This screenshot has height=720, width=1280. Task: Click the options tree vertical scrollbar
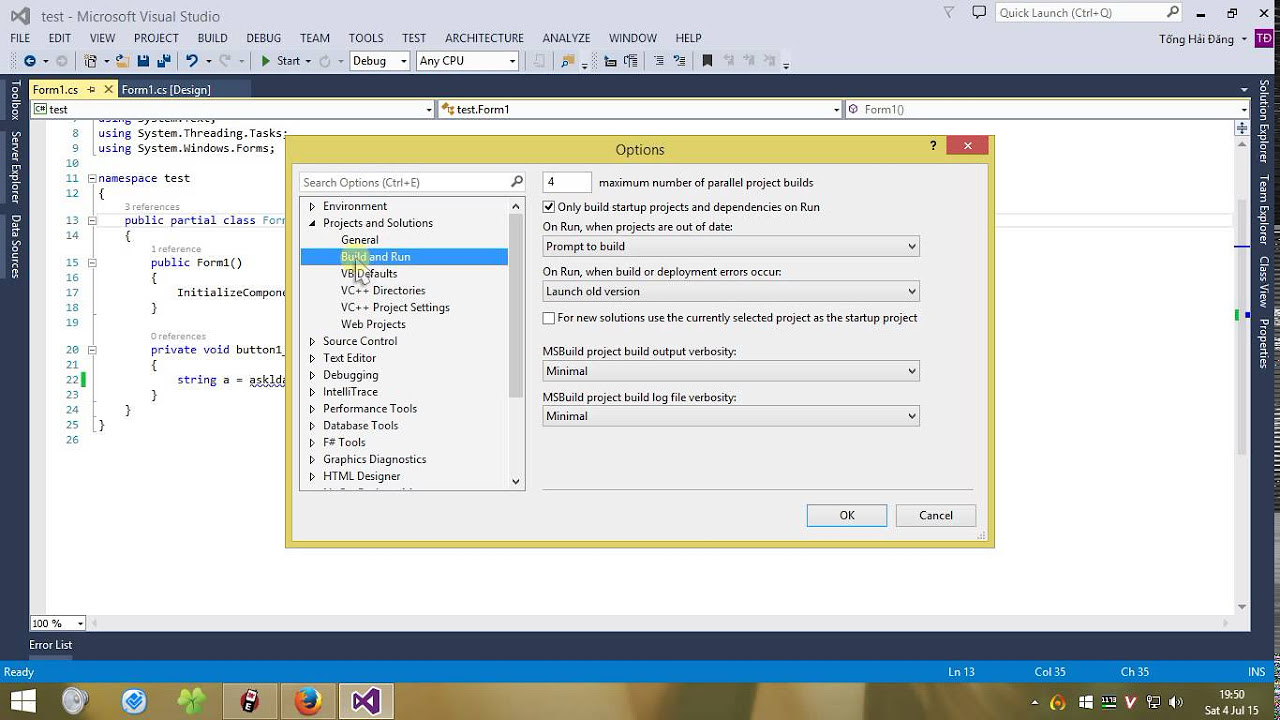pyautogui.click(x=516, y=305)
